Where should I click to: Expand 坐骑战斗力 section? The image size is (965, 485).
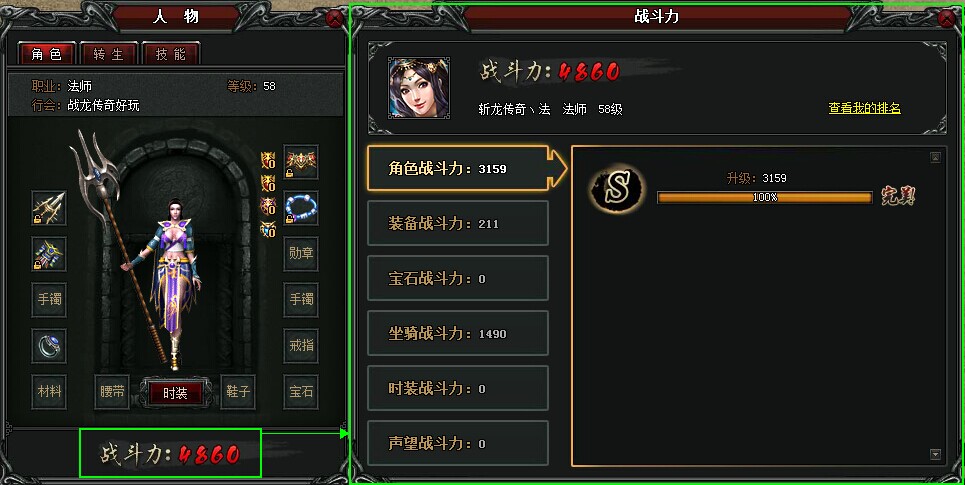pos(458,334)
